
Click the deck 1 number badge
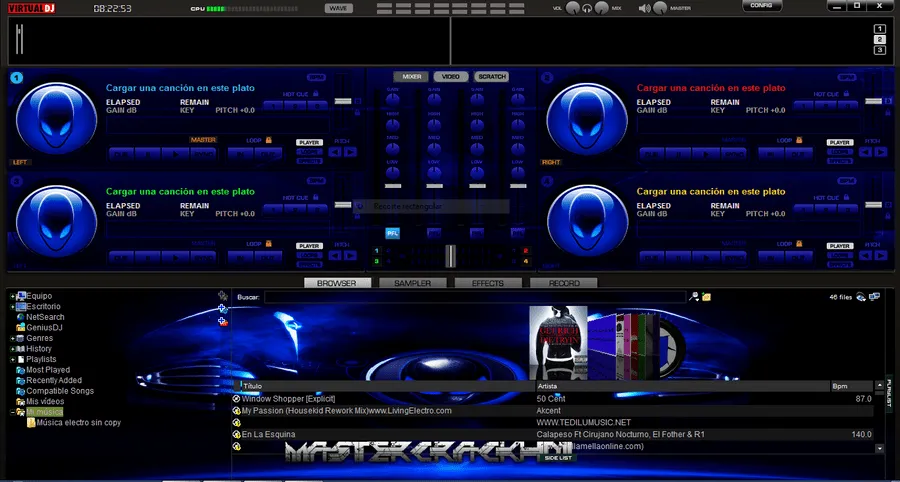pyautogui.click(x=17, y=77)
